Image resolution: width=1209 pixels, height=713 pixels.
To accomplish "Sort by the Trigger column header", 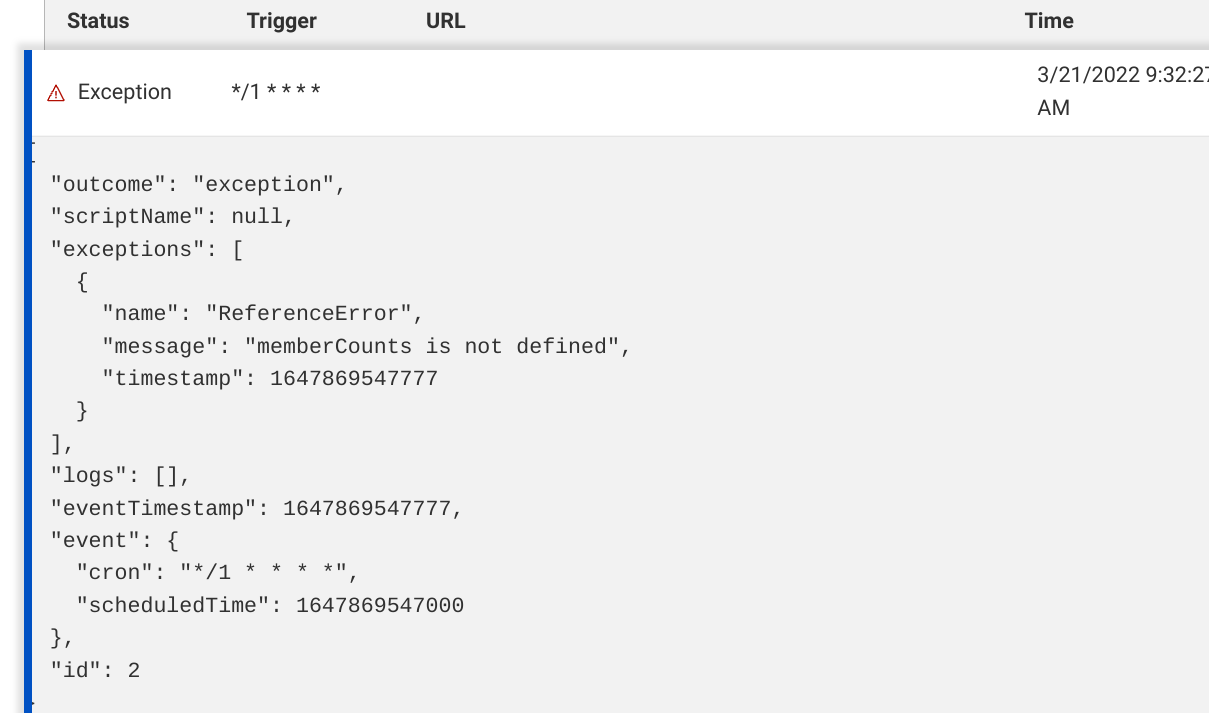I will (x=281, y=20).
